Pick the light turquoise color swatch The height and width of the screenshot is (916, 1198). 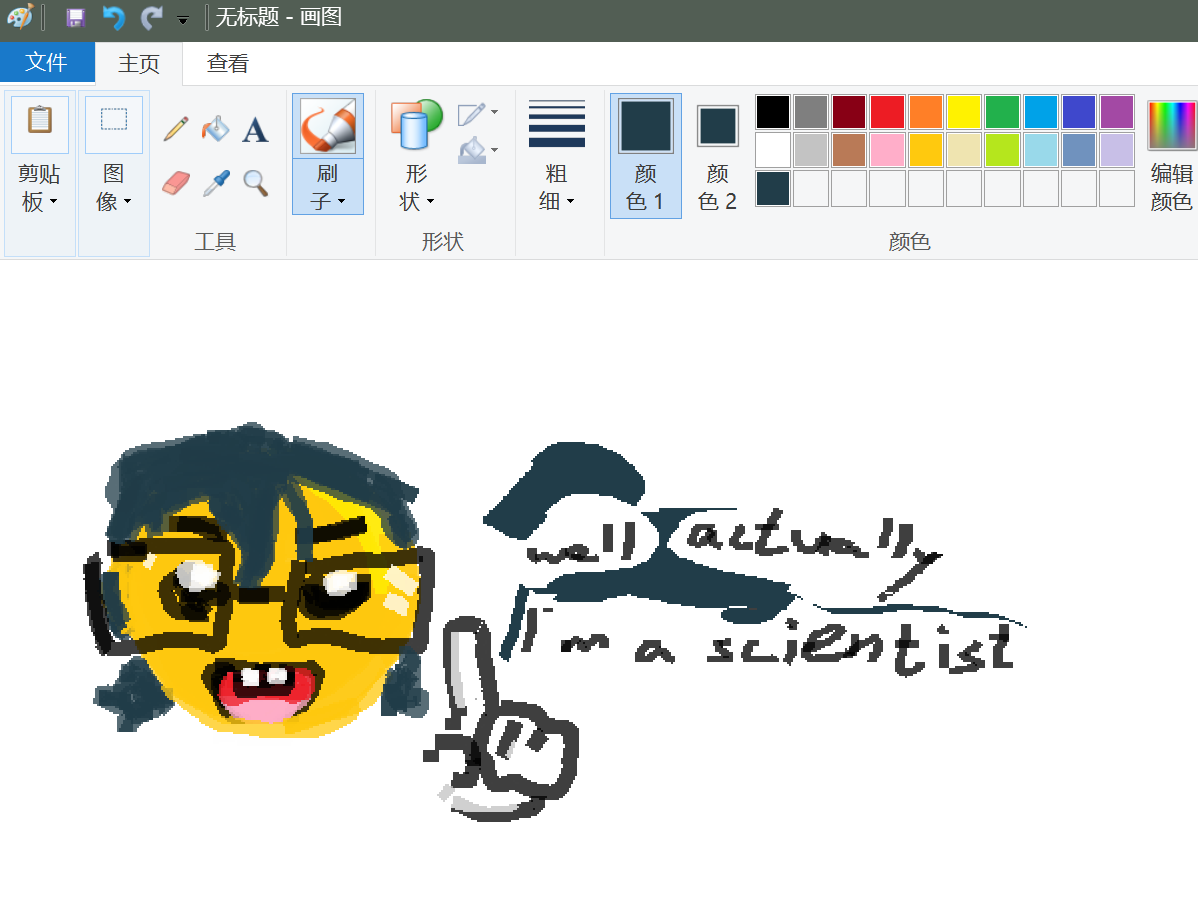pyautogui.click(x=1041, y=151)
